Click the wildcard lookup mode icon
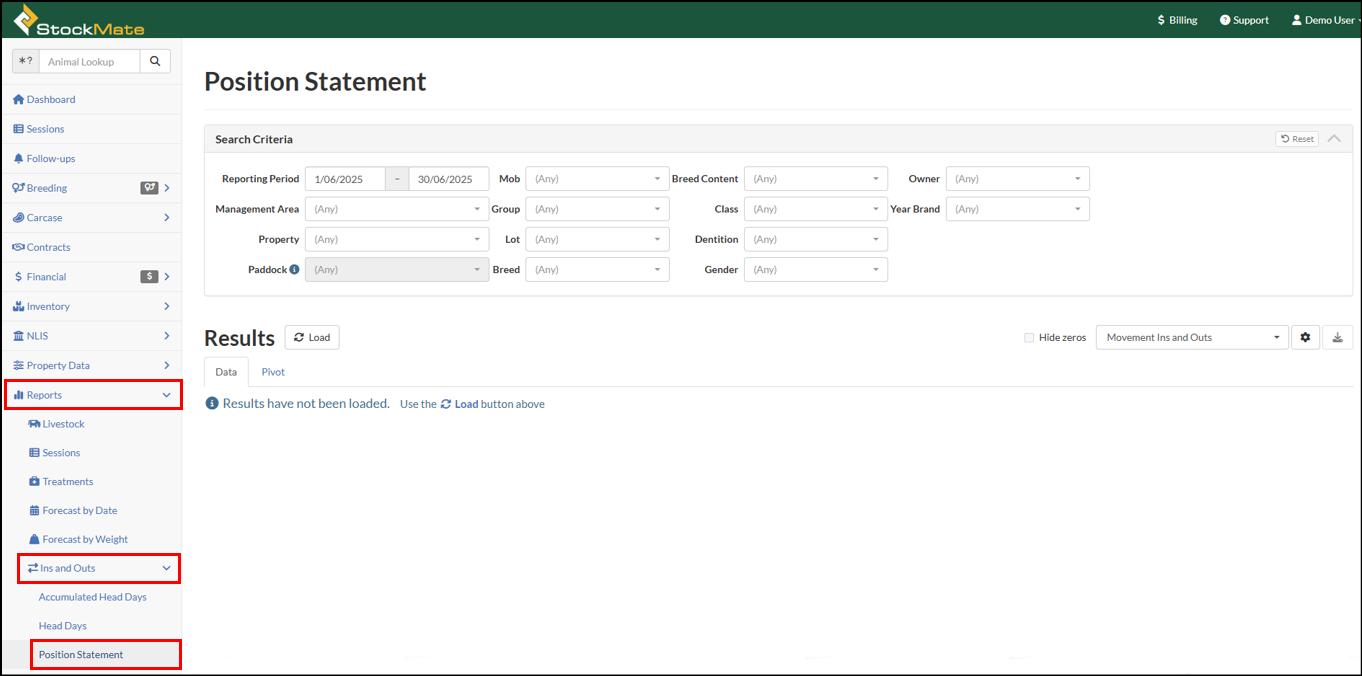1362x676 pixels. (26, 61)
